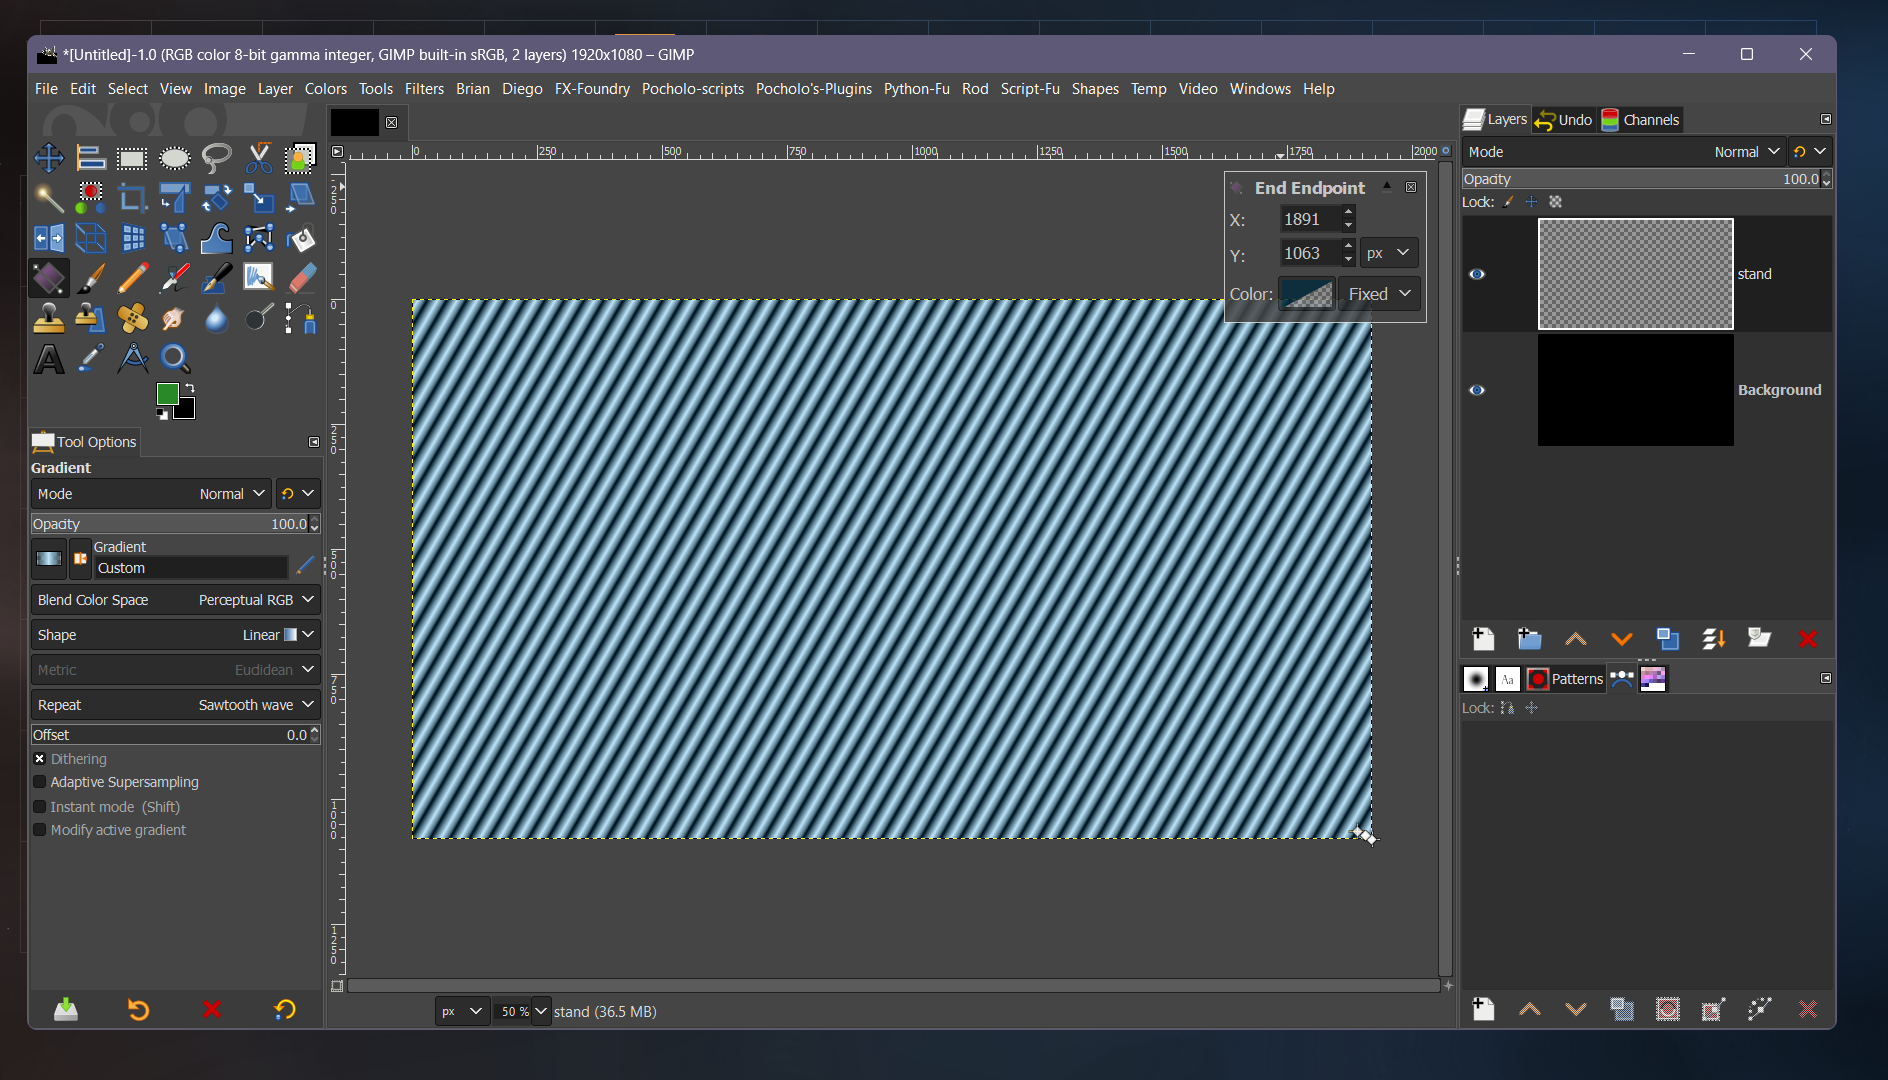Select the Ink tool

coord(216,278)
